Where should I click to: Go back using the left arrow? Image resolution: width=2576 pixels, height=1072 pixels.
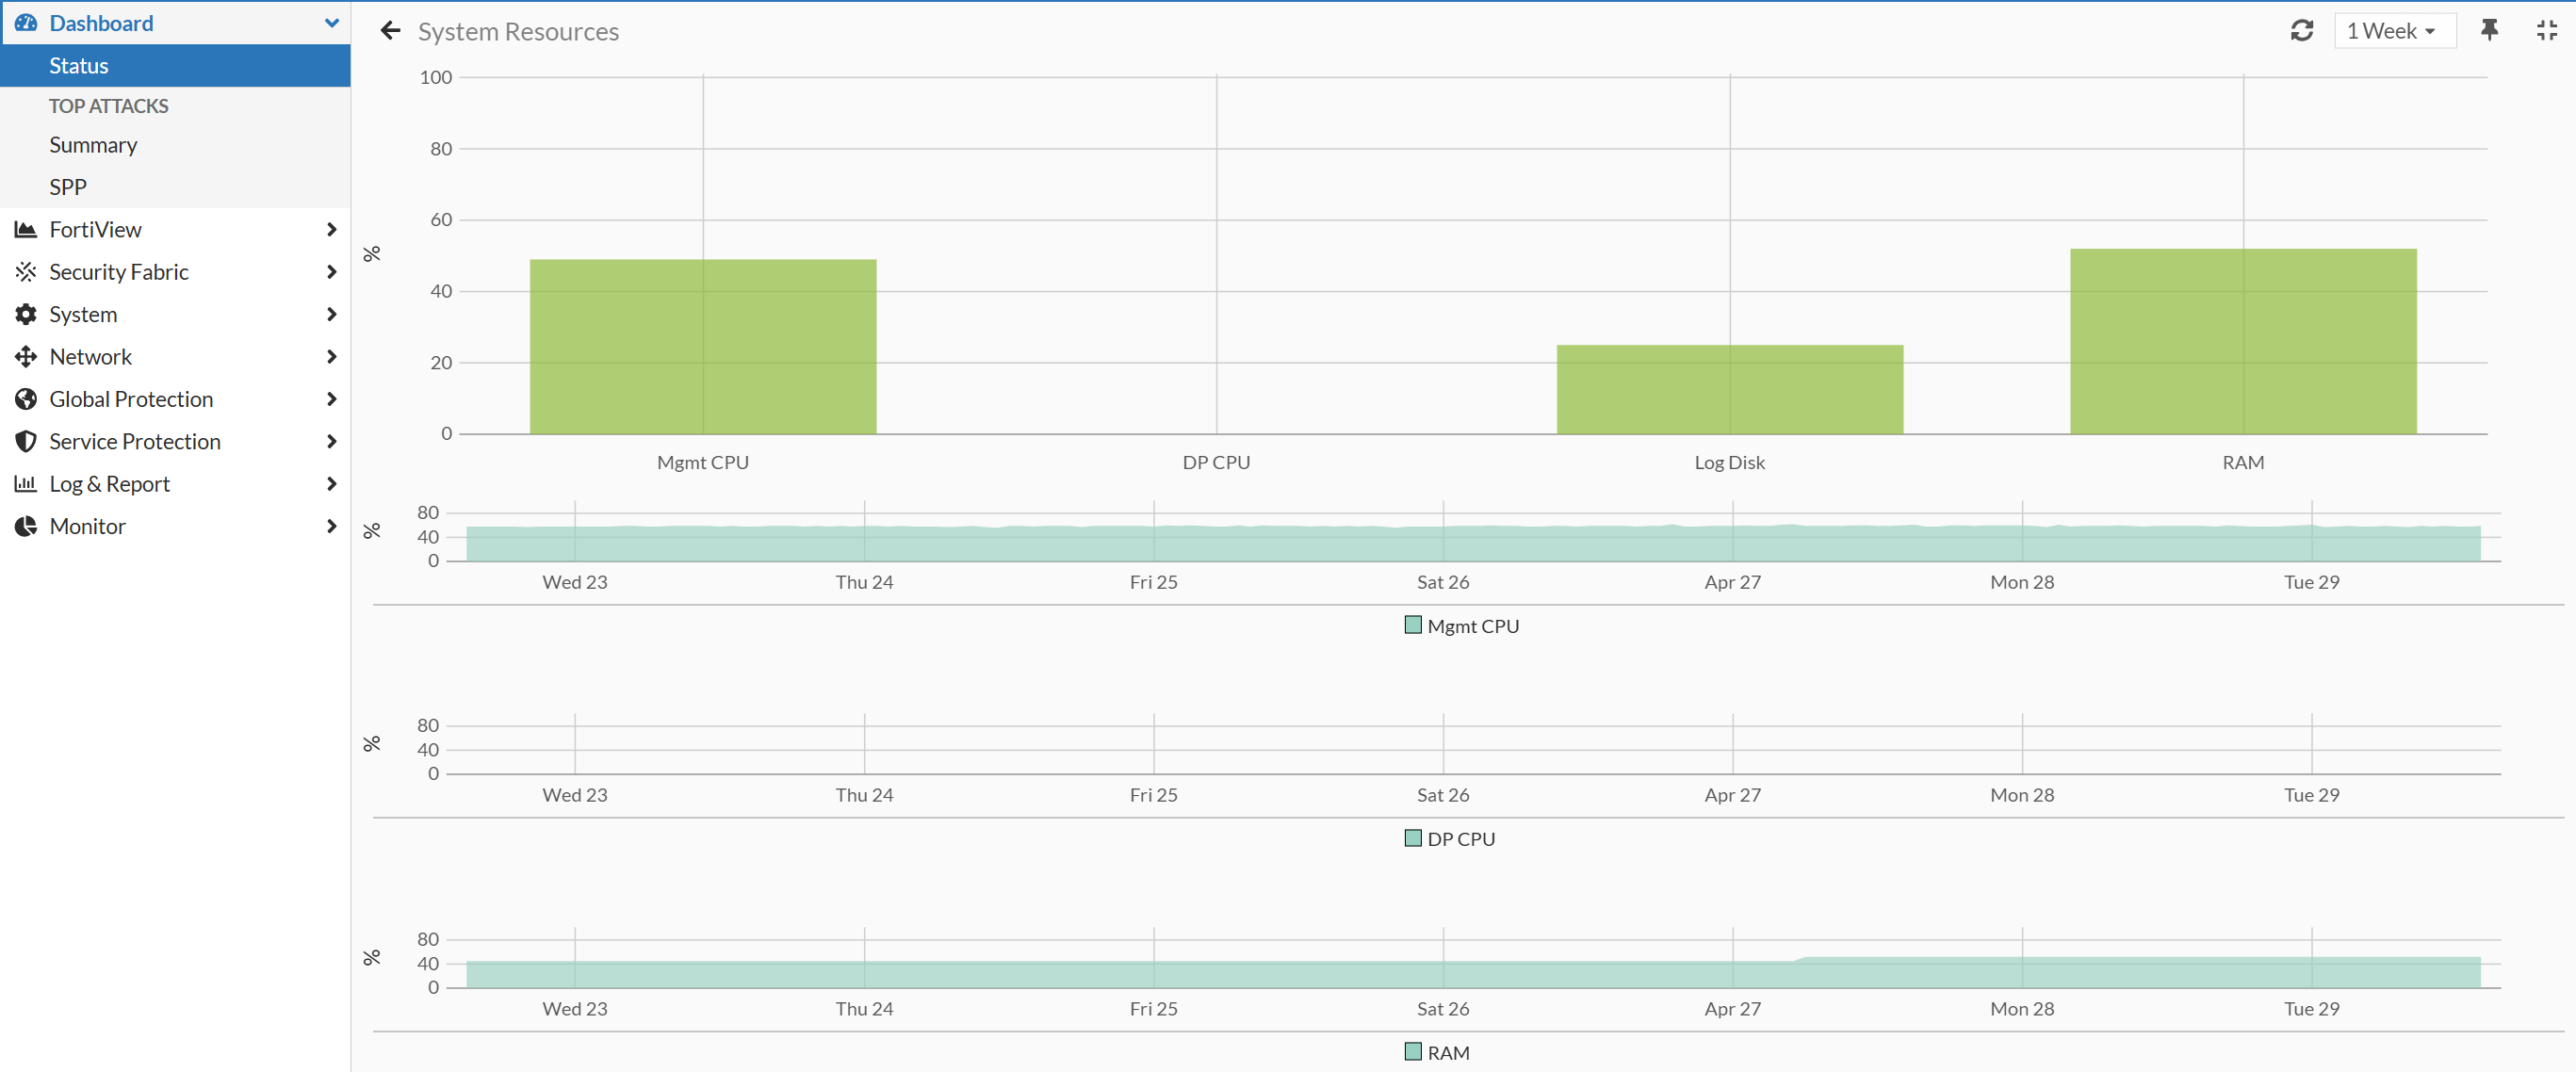click(390, 31)
